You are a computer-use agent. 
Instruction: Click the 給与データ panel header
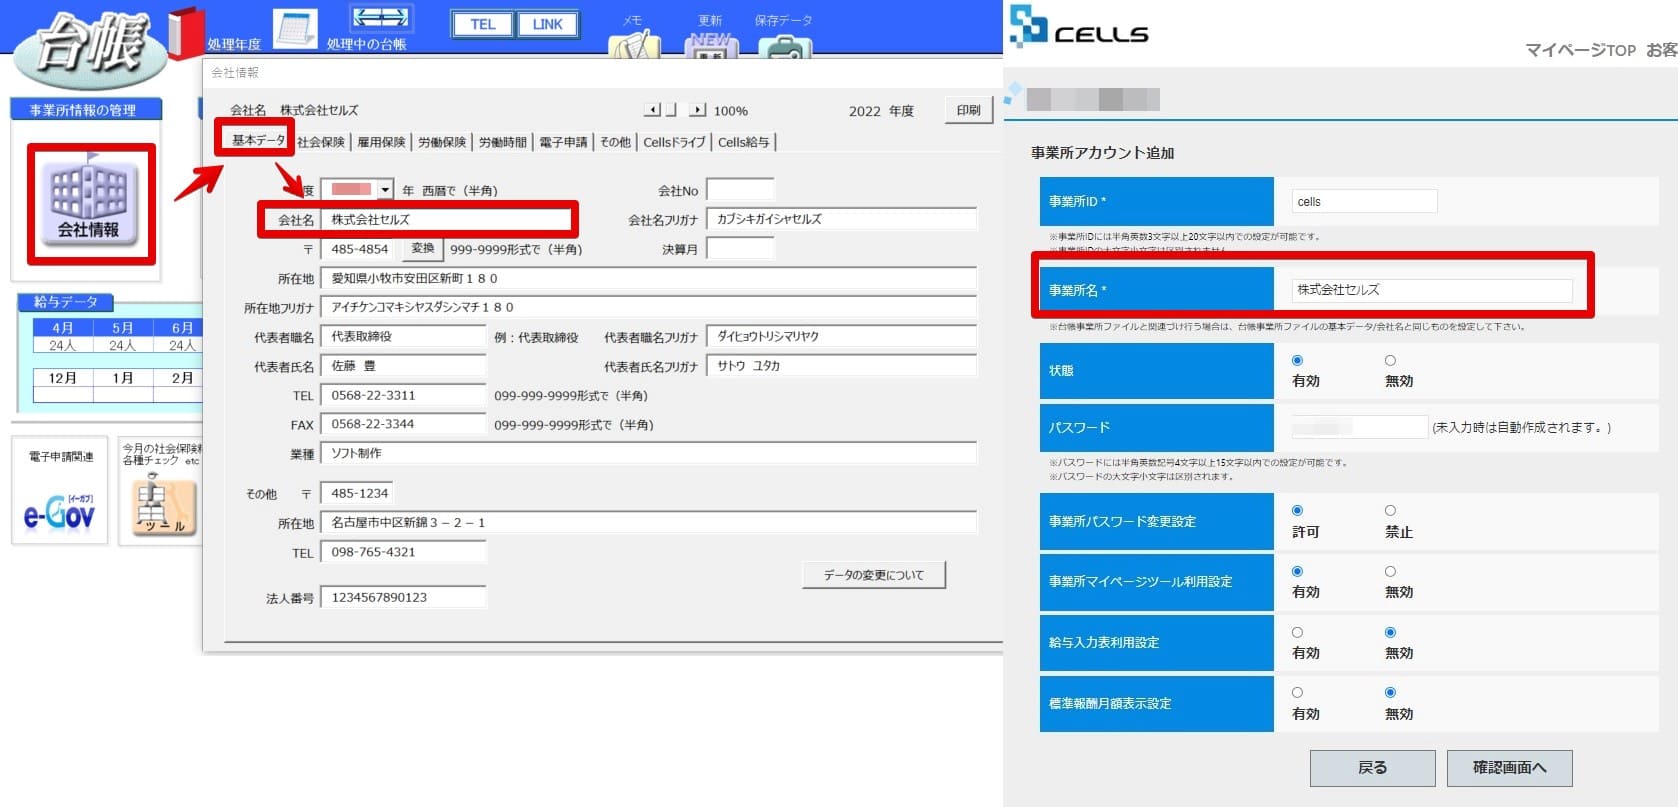(x=66, y=301)
